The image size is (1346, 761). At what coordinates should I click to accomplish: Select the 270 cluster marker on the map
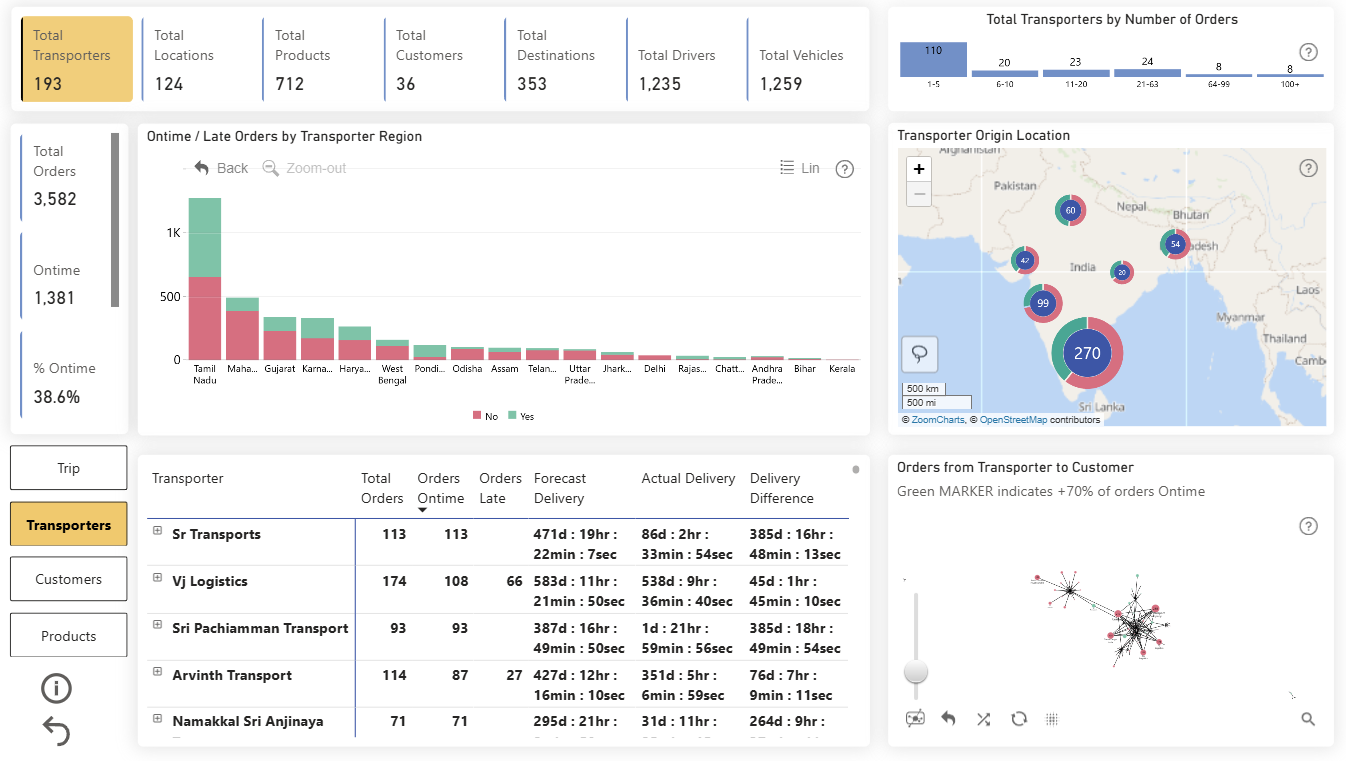tap(1087, 352)
